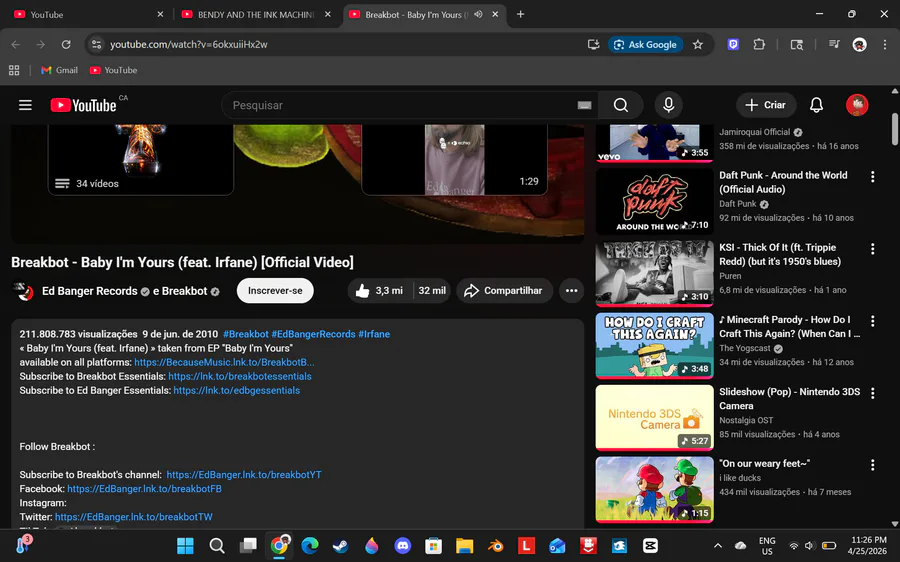Open the "On our weary feet~" thumbnail
The width and height of the screenshot is (900, 562).
tap(654, 490)
